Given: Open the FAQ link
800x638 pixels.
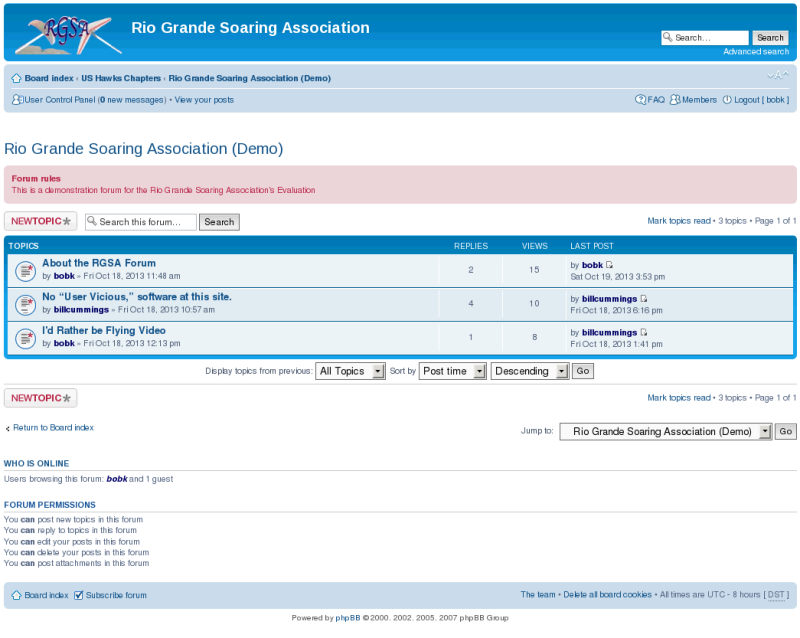Looking at the screenshot, I should (656, 100).
